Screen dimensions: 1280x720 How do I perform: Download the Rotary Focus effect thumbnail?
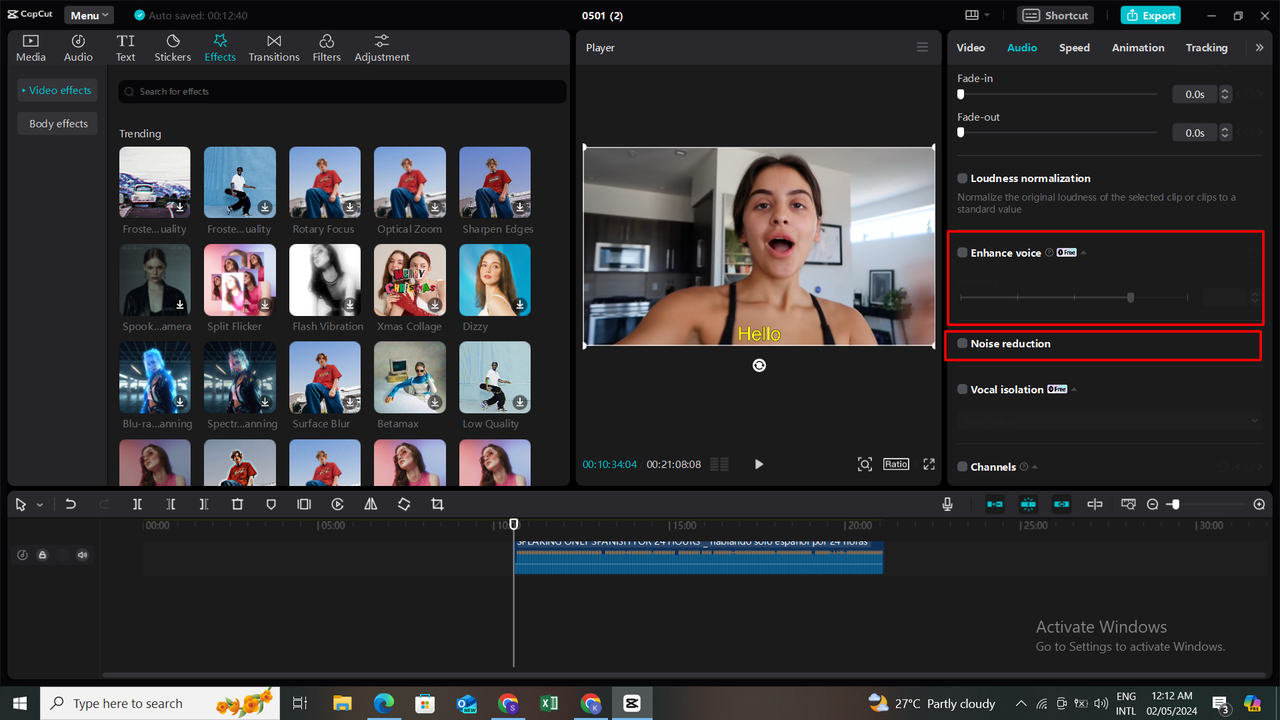click(349, 207)
